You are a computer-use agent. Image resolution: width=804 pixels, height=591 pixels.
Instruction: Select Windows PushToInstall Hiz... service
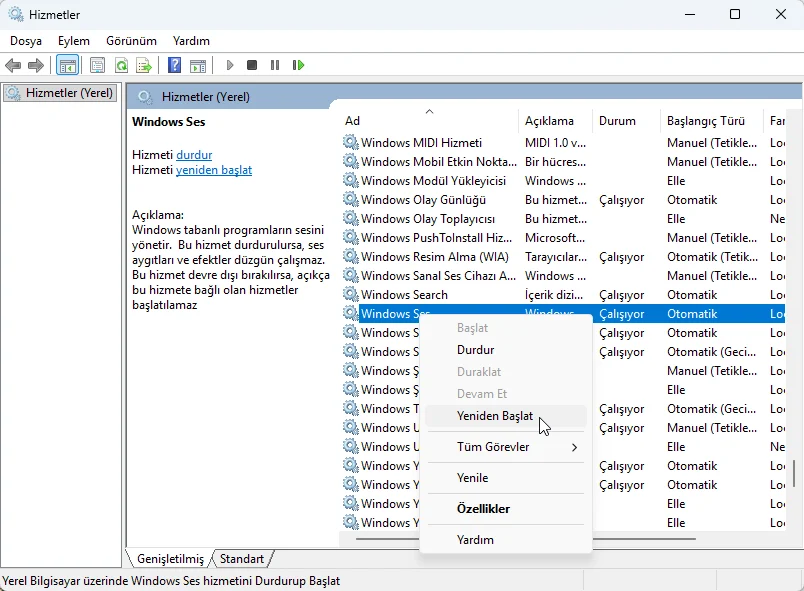[563, 237]
